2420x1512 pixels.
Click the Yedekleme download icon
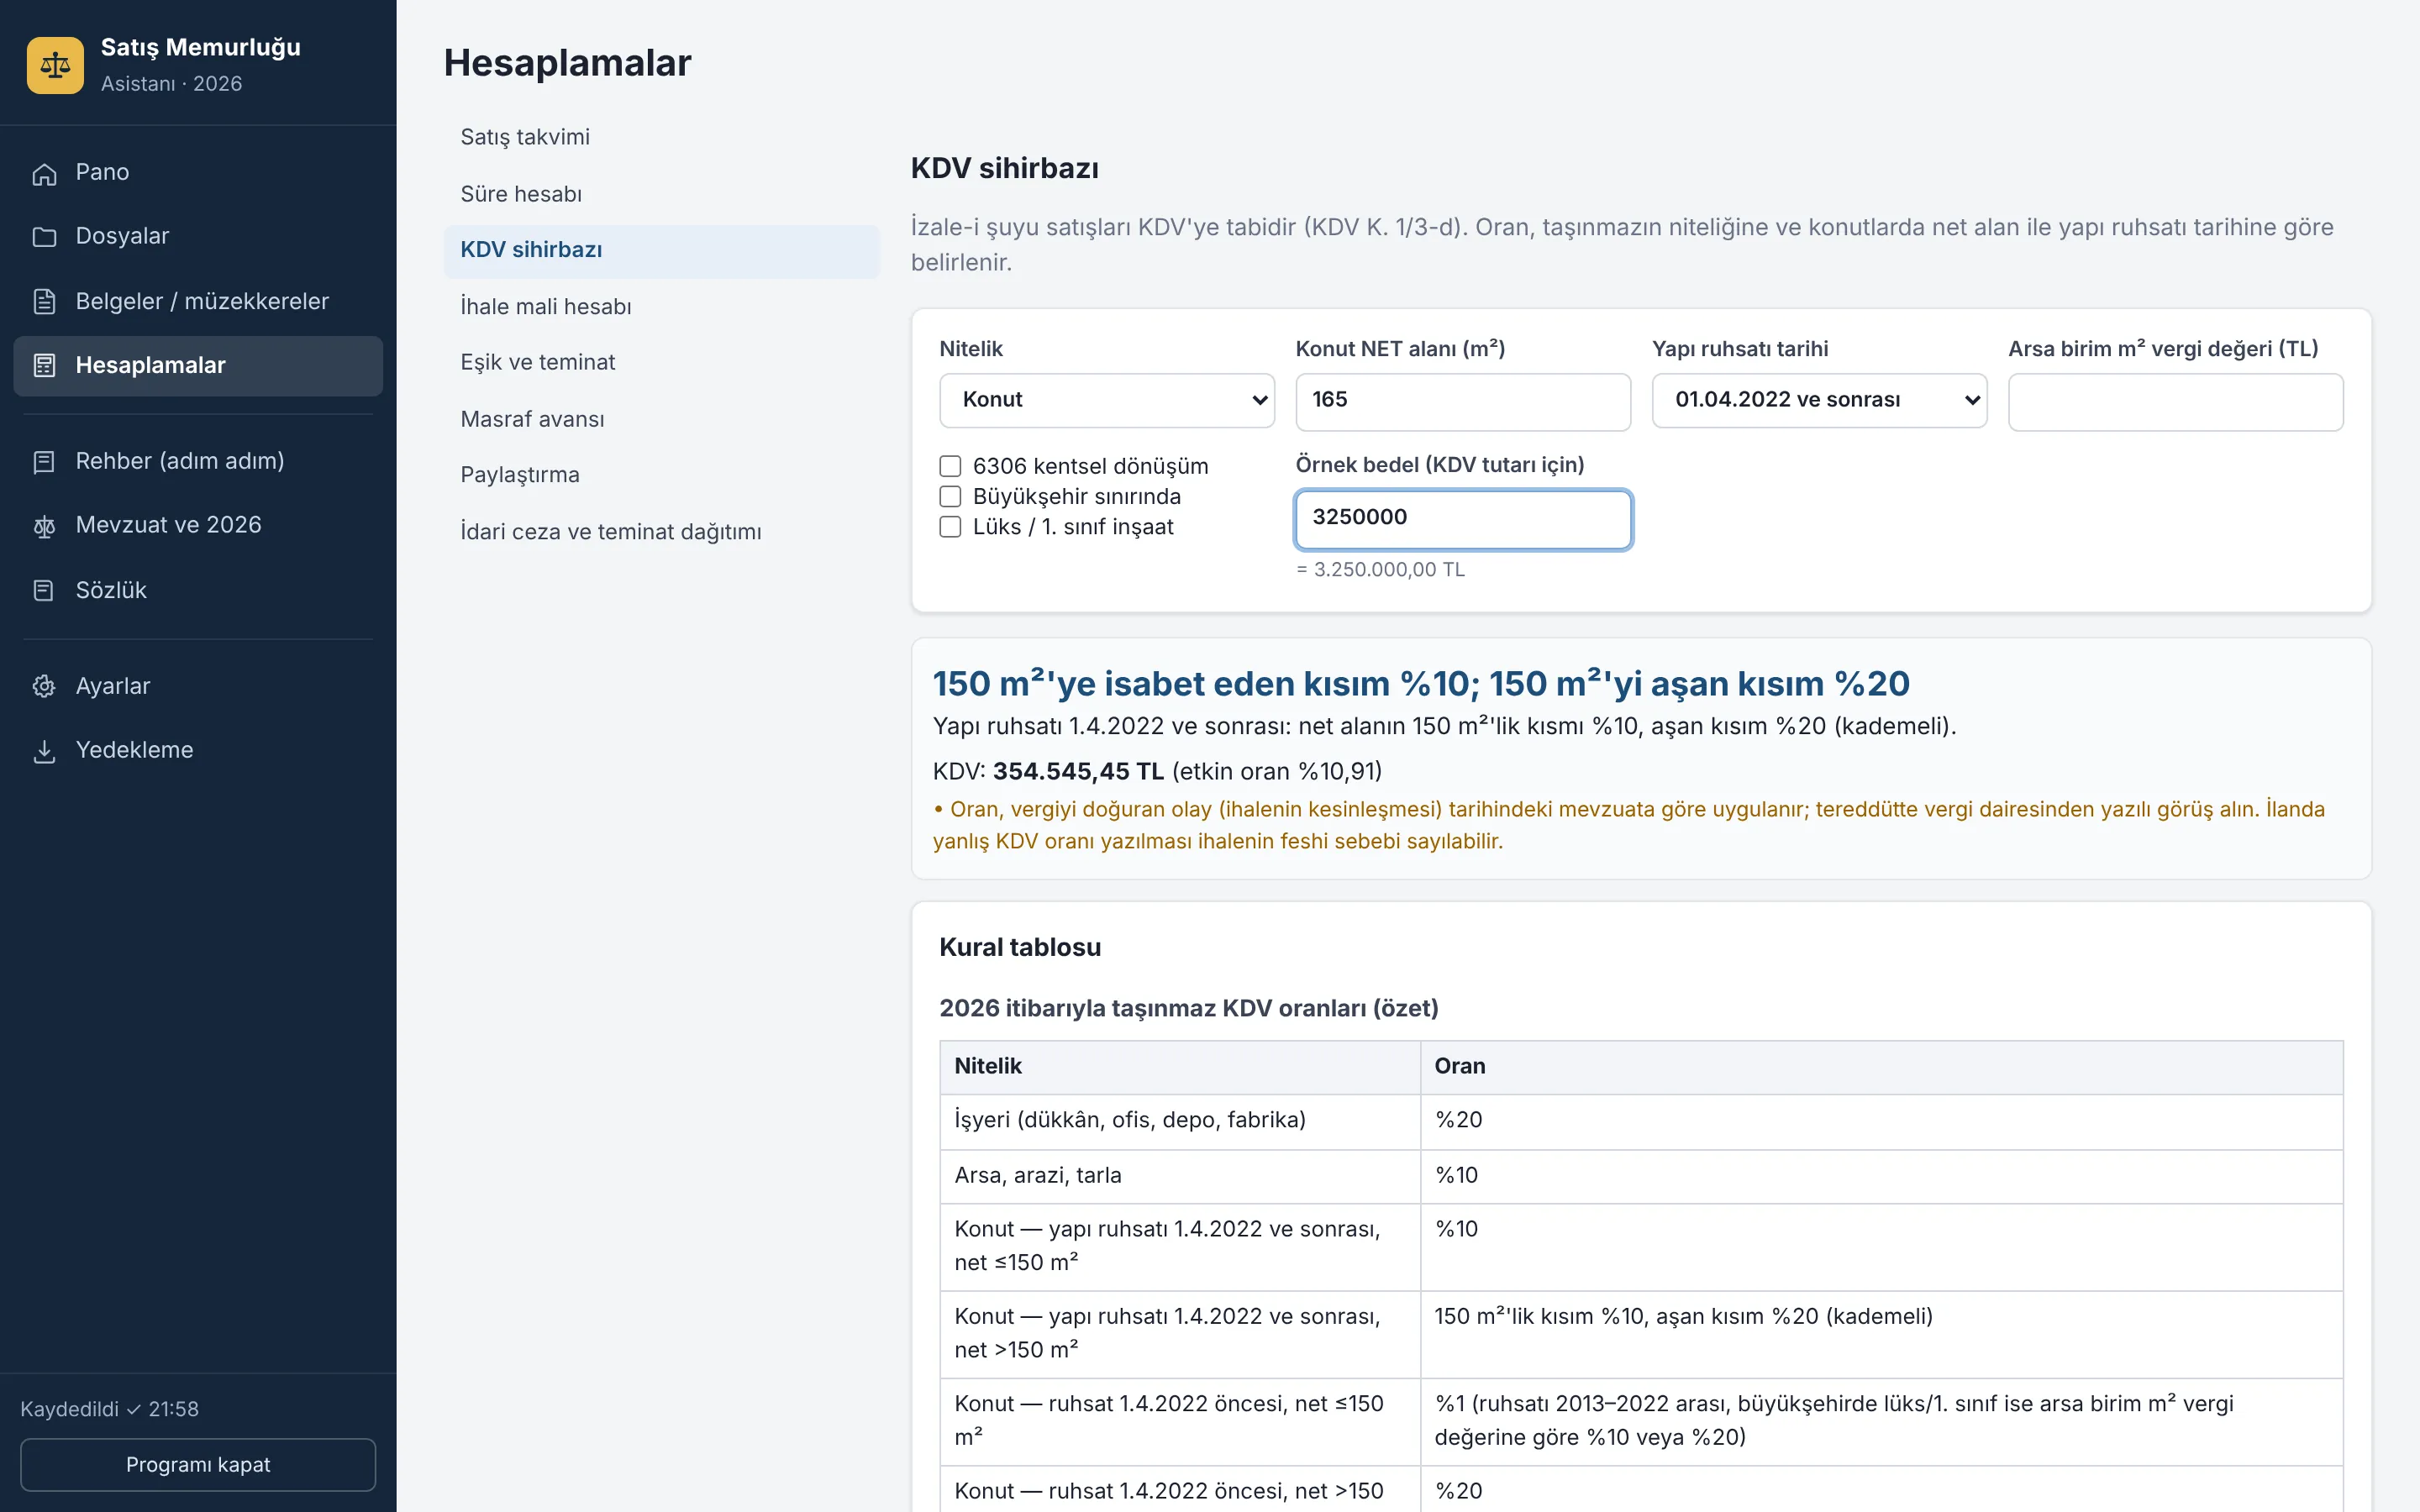[x=44, y=751]
